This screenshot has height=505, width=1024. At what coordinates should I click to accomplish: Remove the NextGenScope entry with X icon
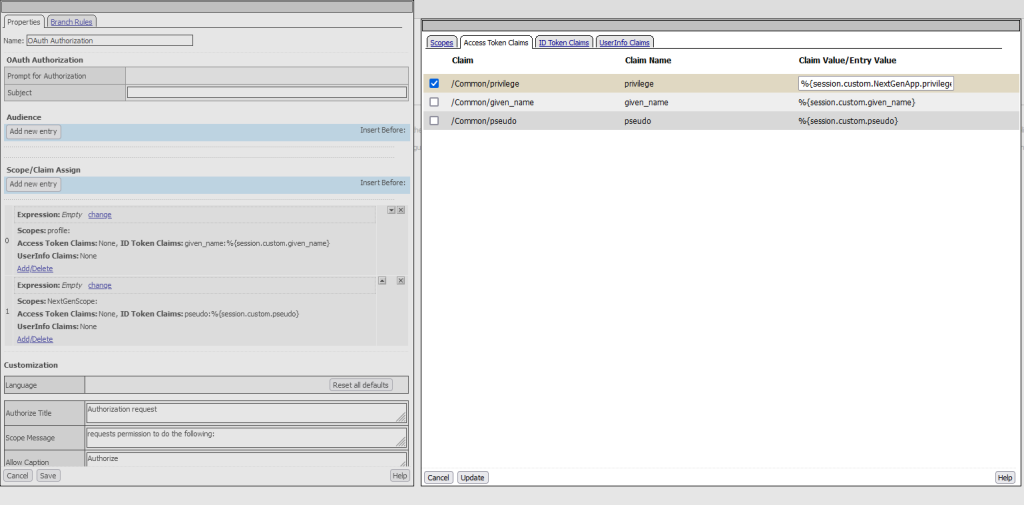[401, 281]
